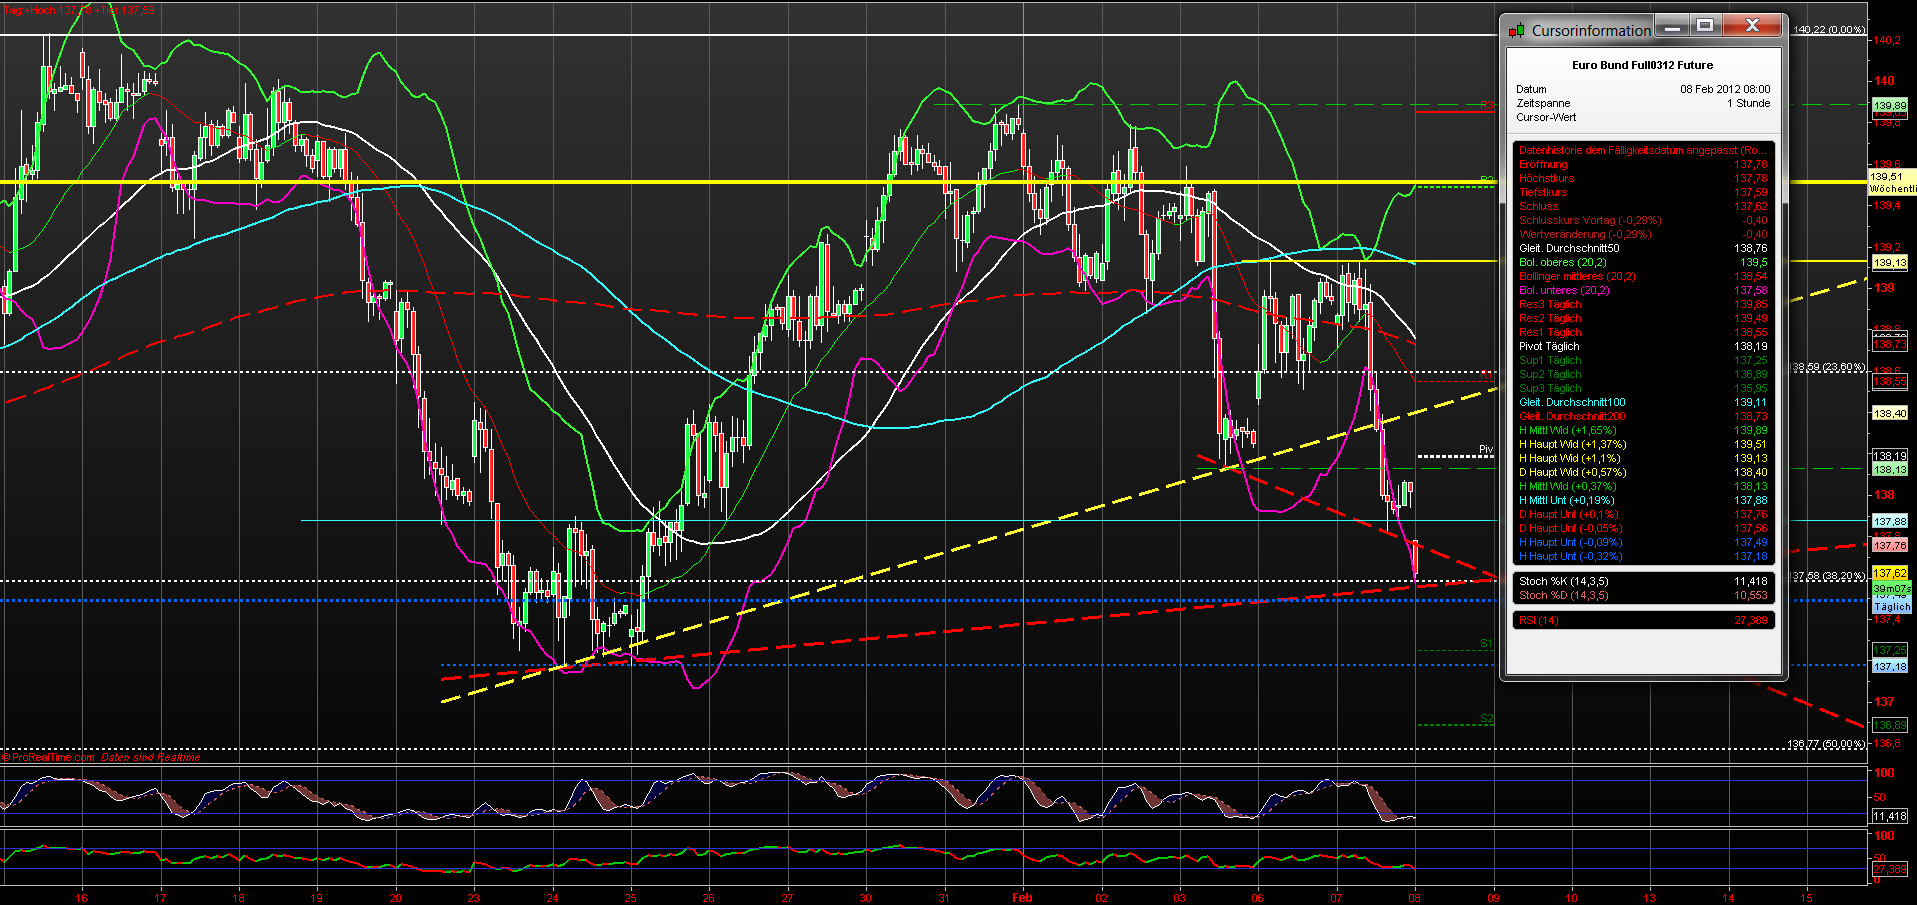Select the Cursor-Wert label
The image size is (1917, 905).
pyautogui.click(x=1546, y=117)
